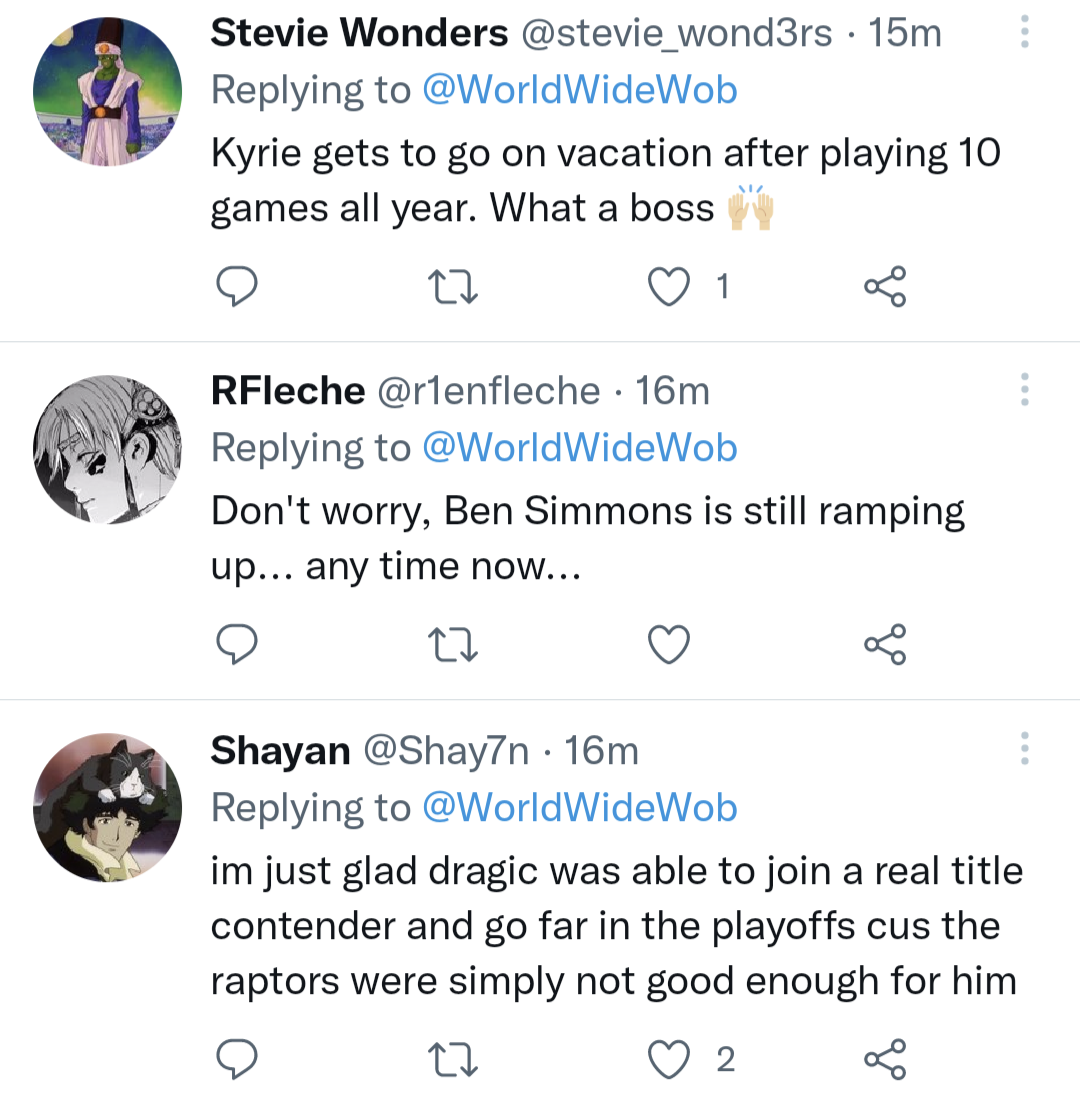Open more options on Stevie Wonders' tweet

point(1024,32)
